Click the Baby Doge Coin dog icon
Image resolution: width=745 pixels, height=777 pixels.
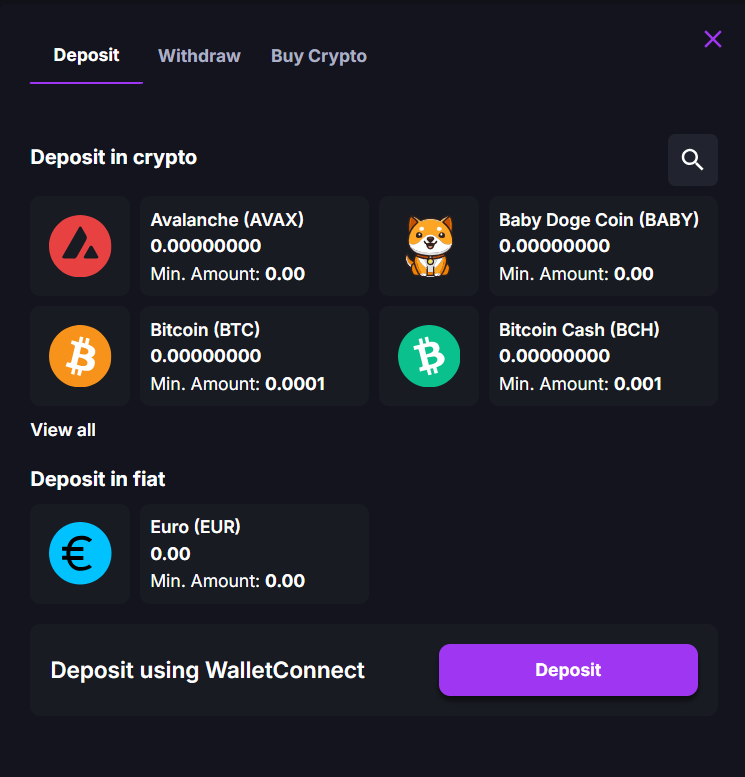(429, 246)
